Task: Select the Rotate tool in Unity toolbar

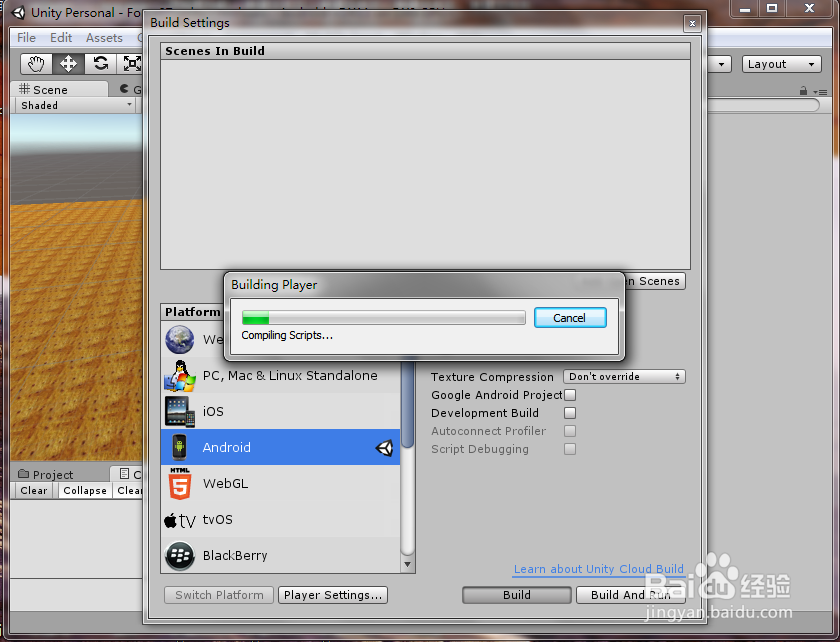Action: [100, 64]
